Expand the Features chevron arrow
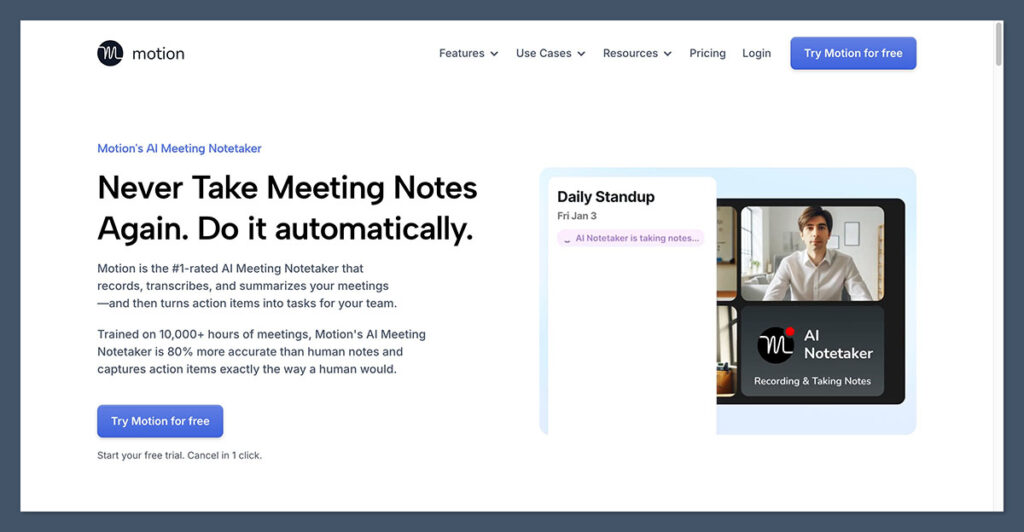 pyautogui.click(x=494, y=54)
